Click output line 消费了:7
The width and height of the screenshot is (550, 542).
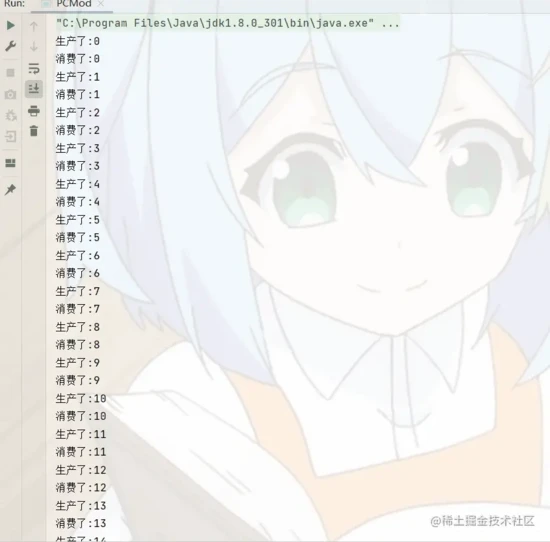tap(78, 309)
